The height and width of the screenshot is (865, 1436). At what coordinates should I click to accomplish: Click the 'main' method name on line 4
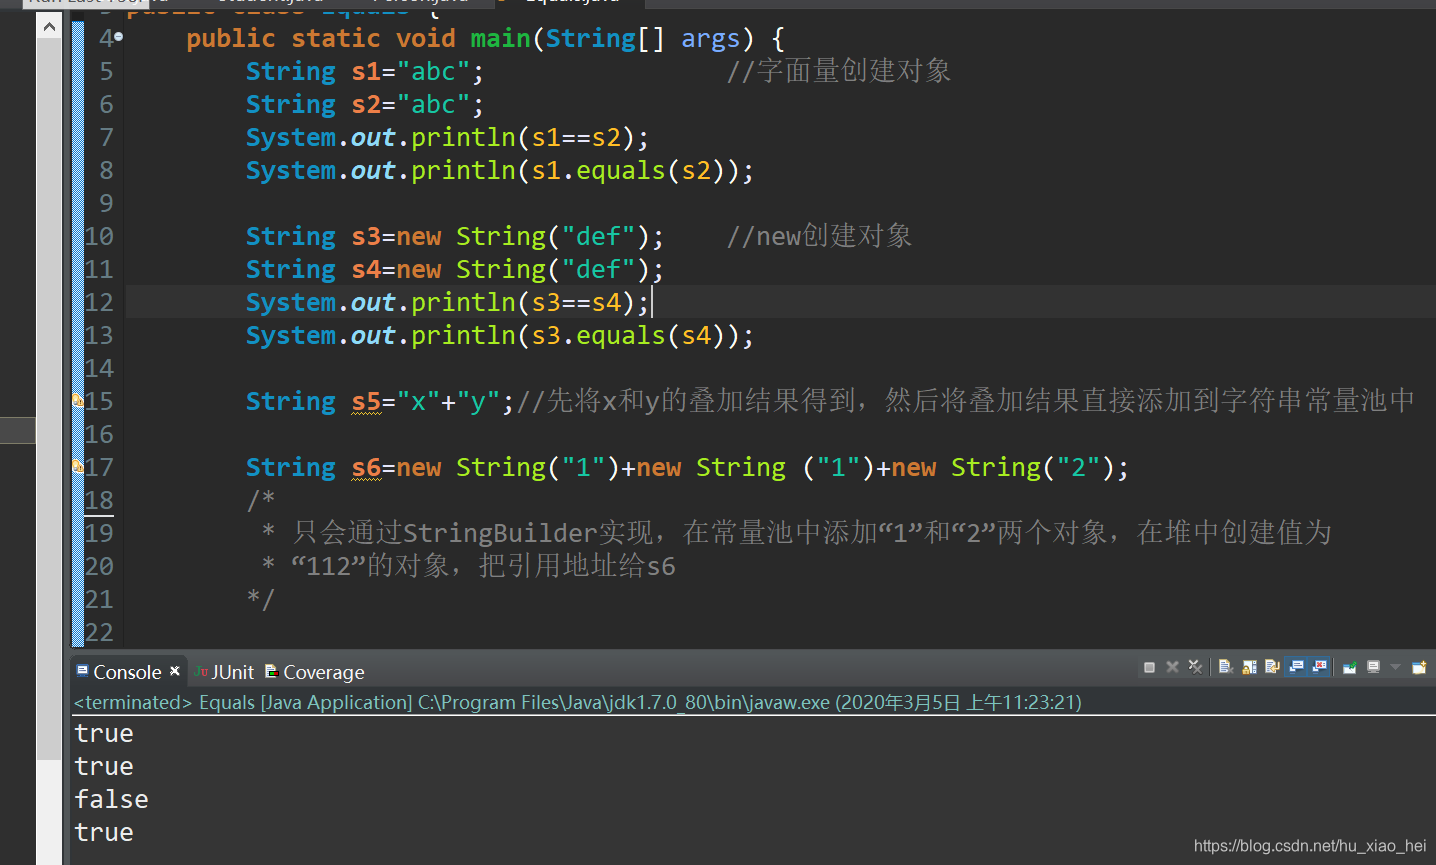click(x=500, y=38)
